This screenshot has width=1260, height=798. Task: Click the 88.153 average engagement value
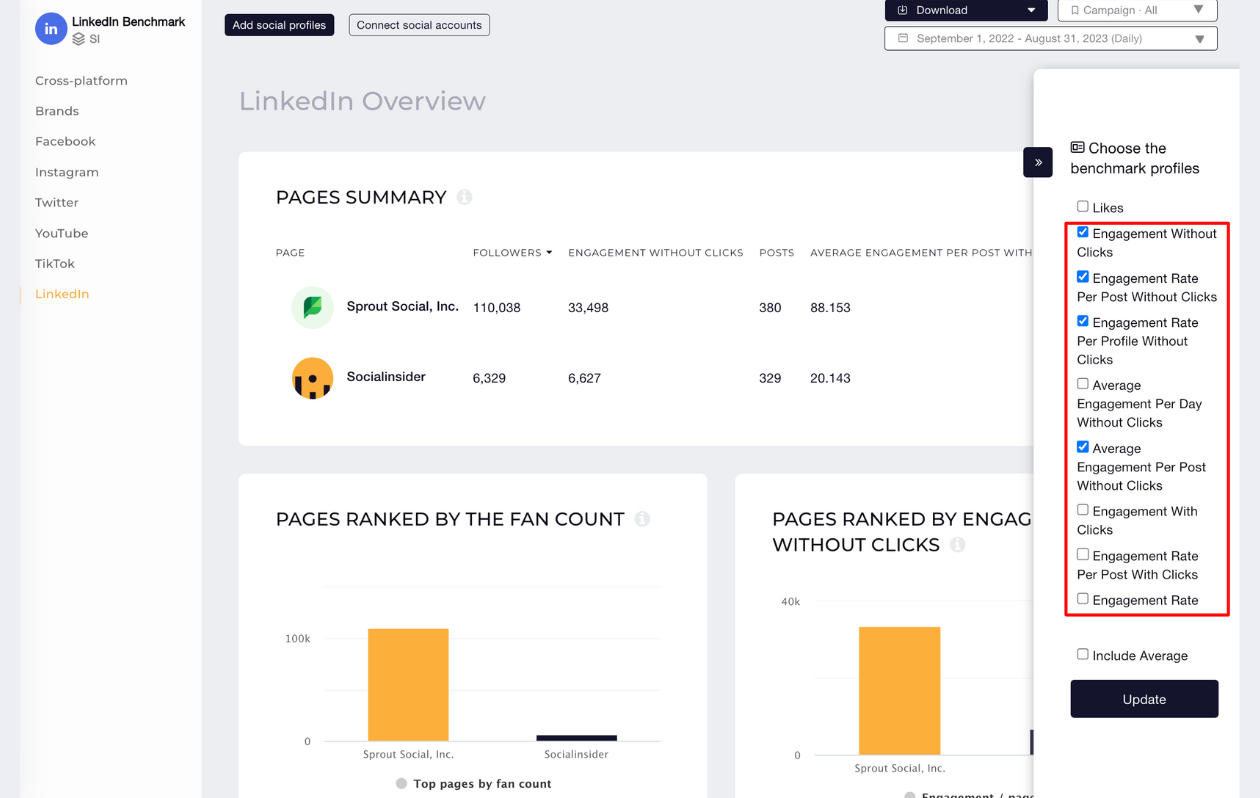click(830, 308)
